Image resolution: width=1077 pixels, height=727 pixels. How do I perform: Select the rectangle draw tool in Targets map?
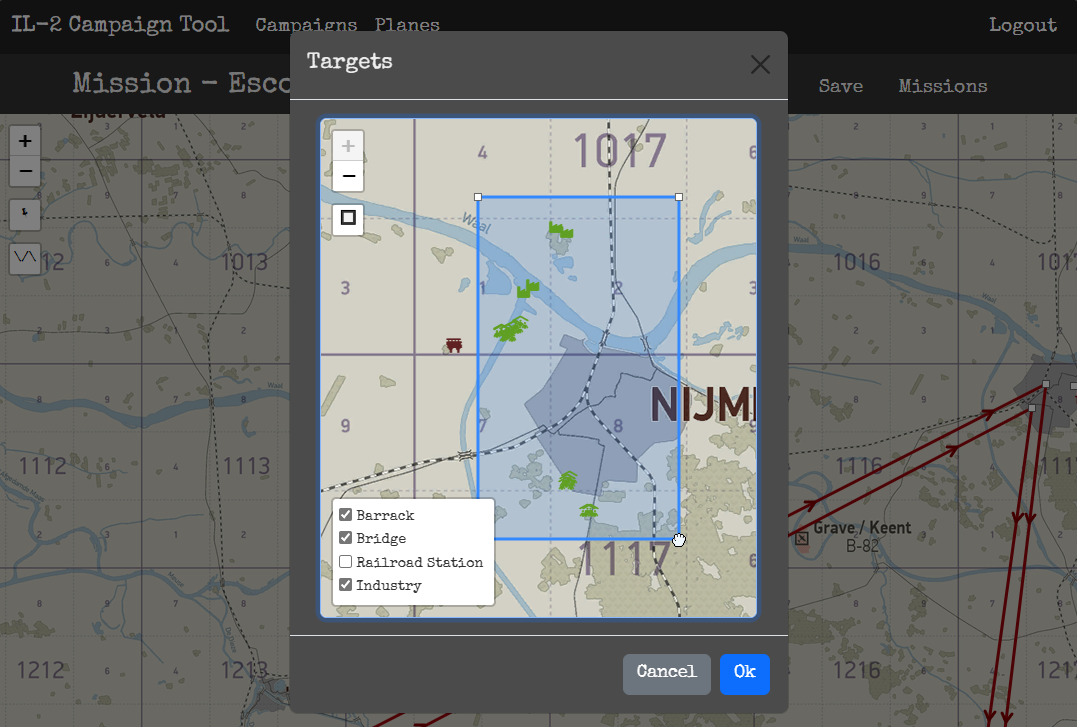[x=348, y=217]
